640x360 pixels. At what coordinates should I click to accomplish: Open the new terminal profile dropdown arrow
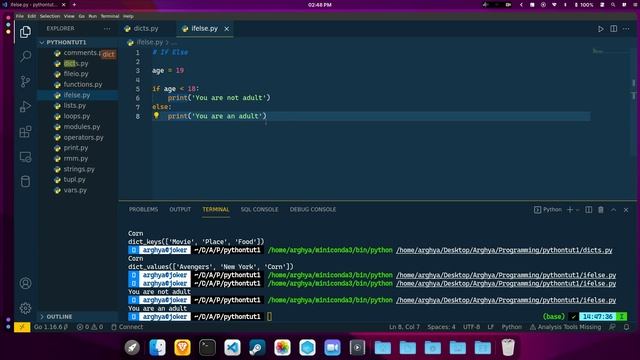(x=578, y=210)
